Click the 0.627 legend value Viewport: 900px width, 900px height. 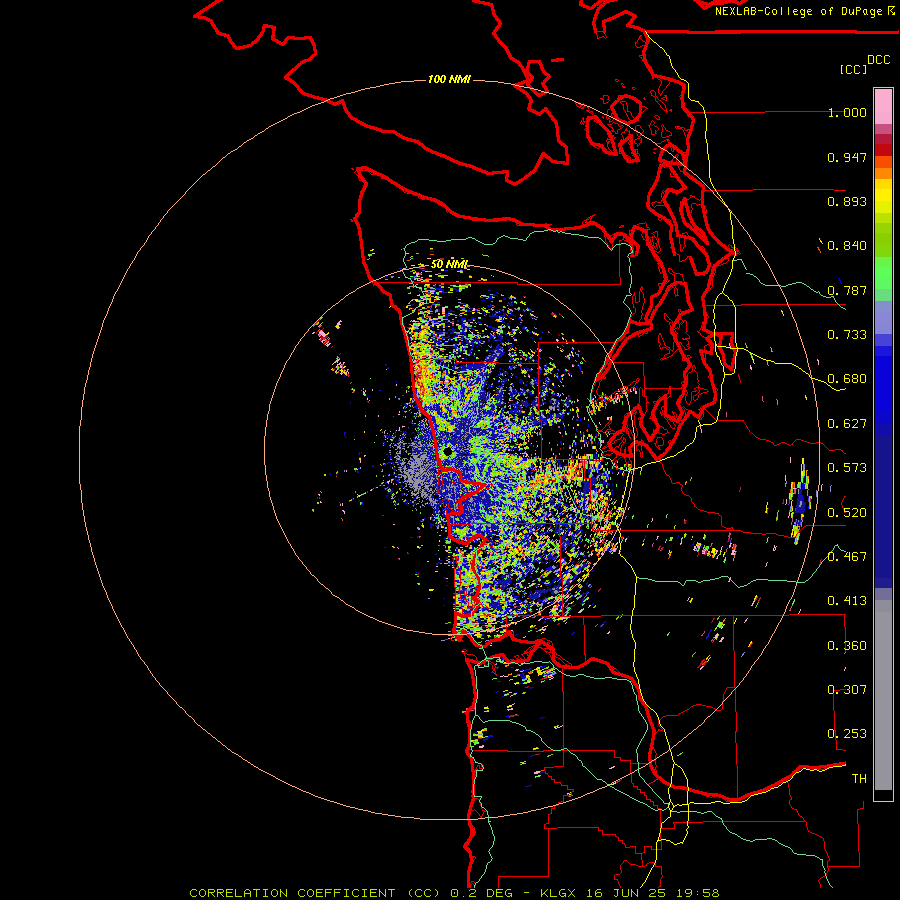click(847, 424)
